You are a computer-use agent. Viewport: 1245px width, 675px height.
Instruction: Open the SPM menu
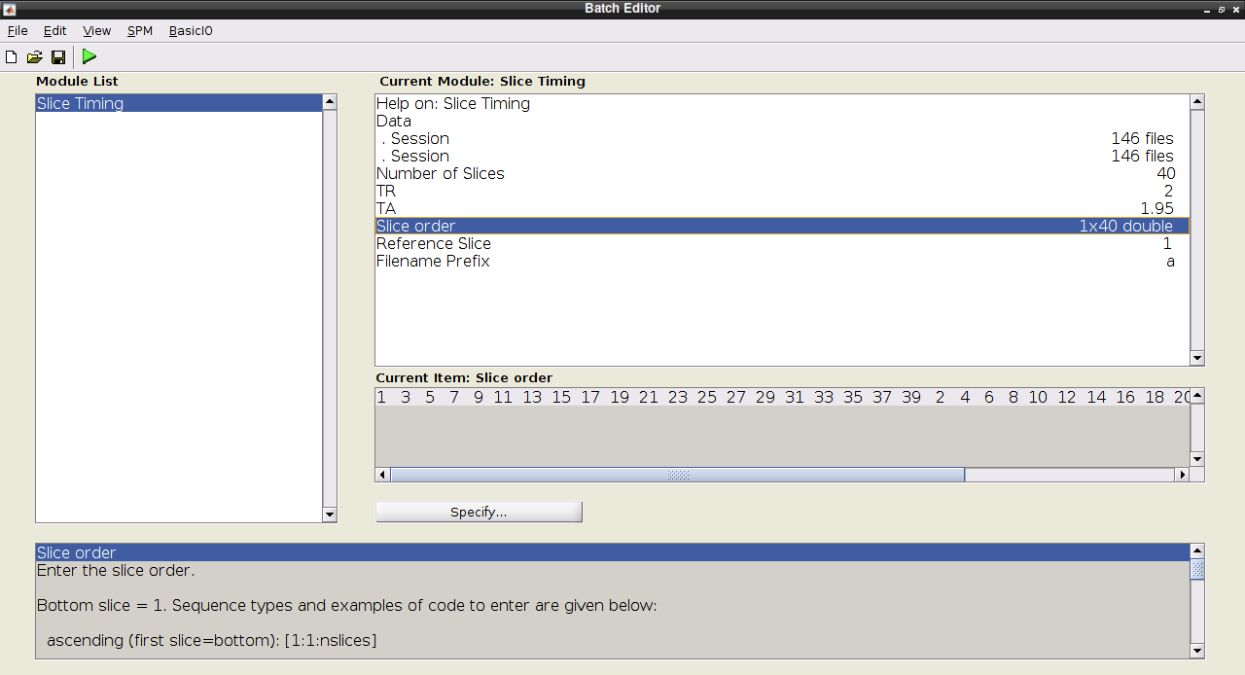tap(140, 31)
